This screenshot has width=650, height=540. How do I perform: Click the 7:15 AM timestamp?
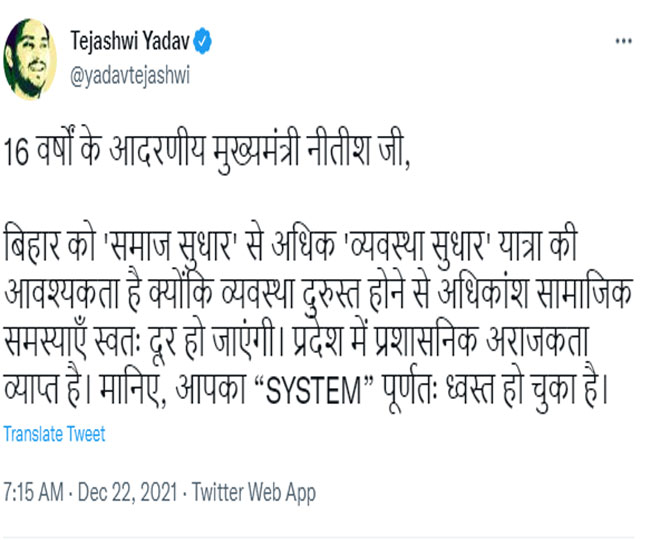click(x=33, y=491)
